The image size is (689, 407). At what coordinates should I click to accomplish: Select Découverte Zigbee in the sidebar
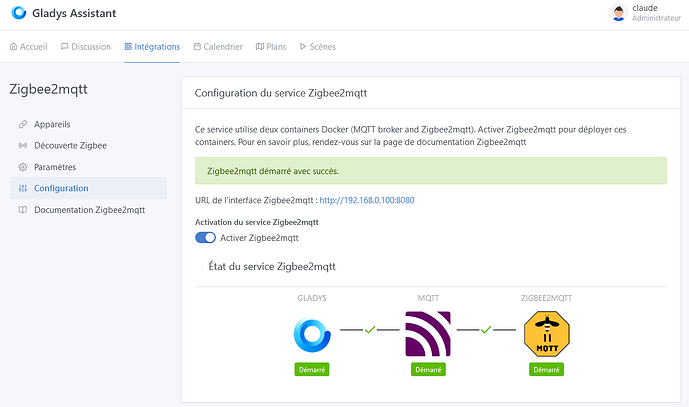(x=69, y=146)
